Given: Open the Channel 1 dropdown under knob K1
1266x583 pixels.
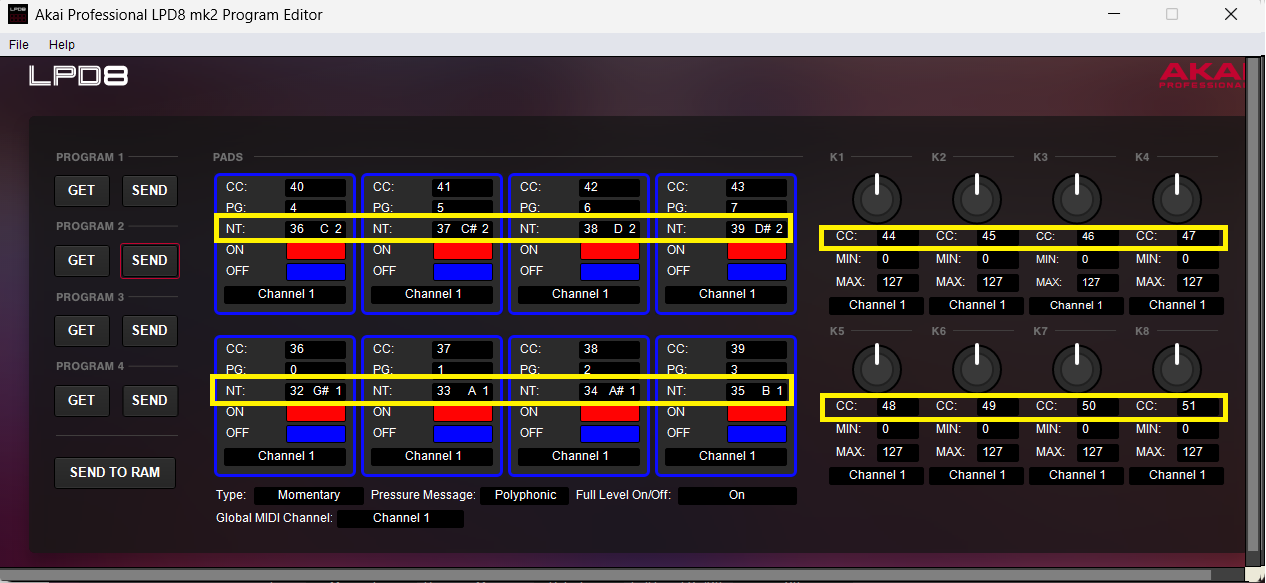Looking at the screenshot, I should point(876,305).
